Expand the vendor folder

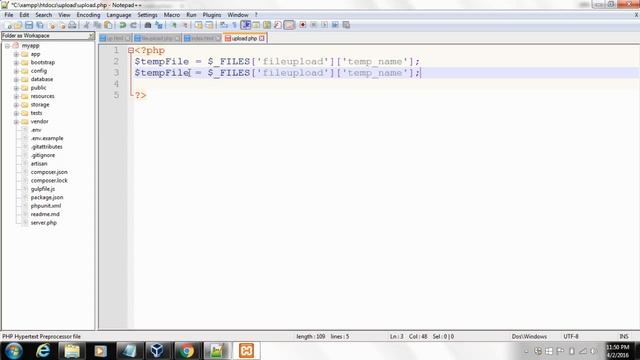coord(16,122)
